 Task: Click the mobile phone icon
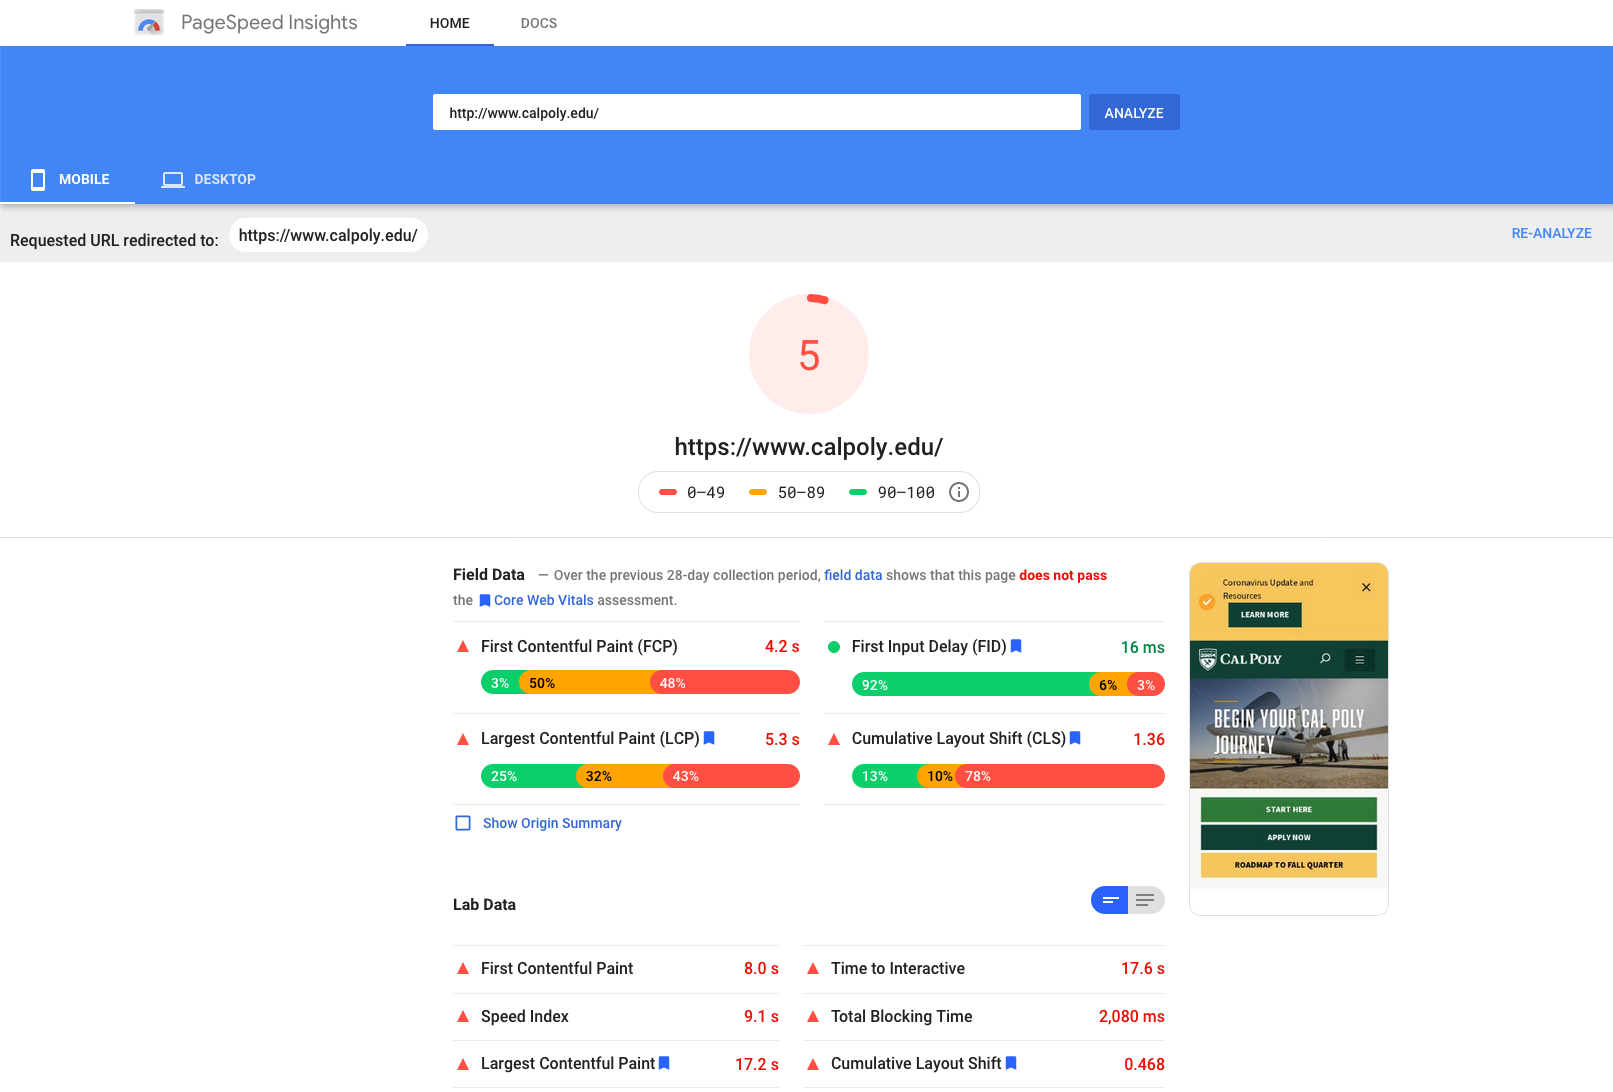click(x=38, y=179)
